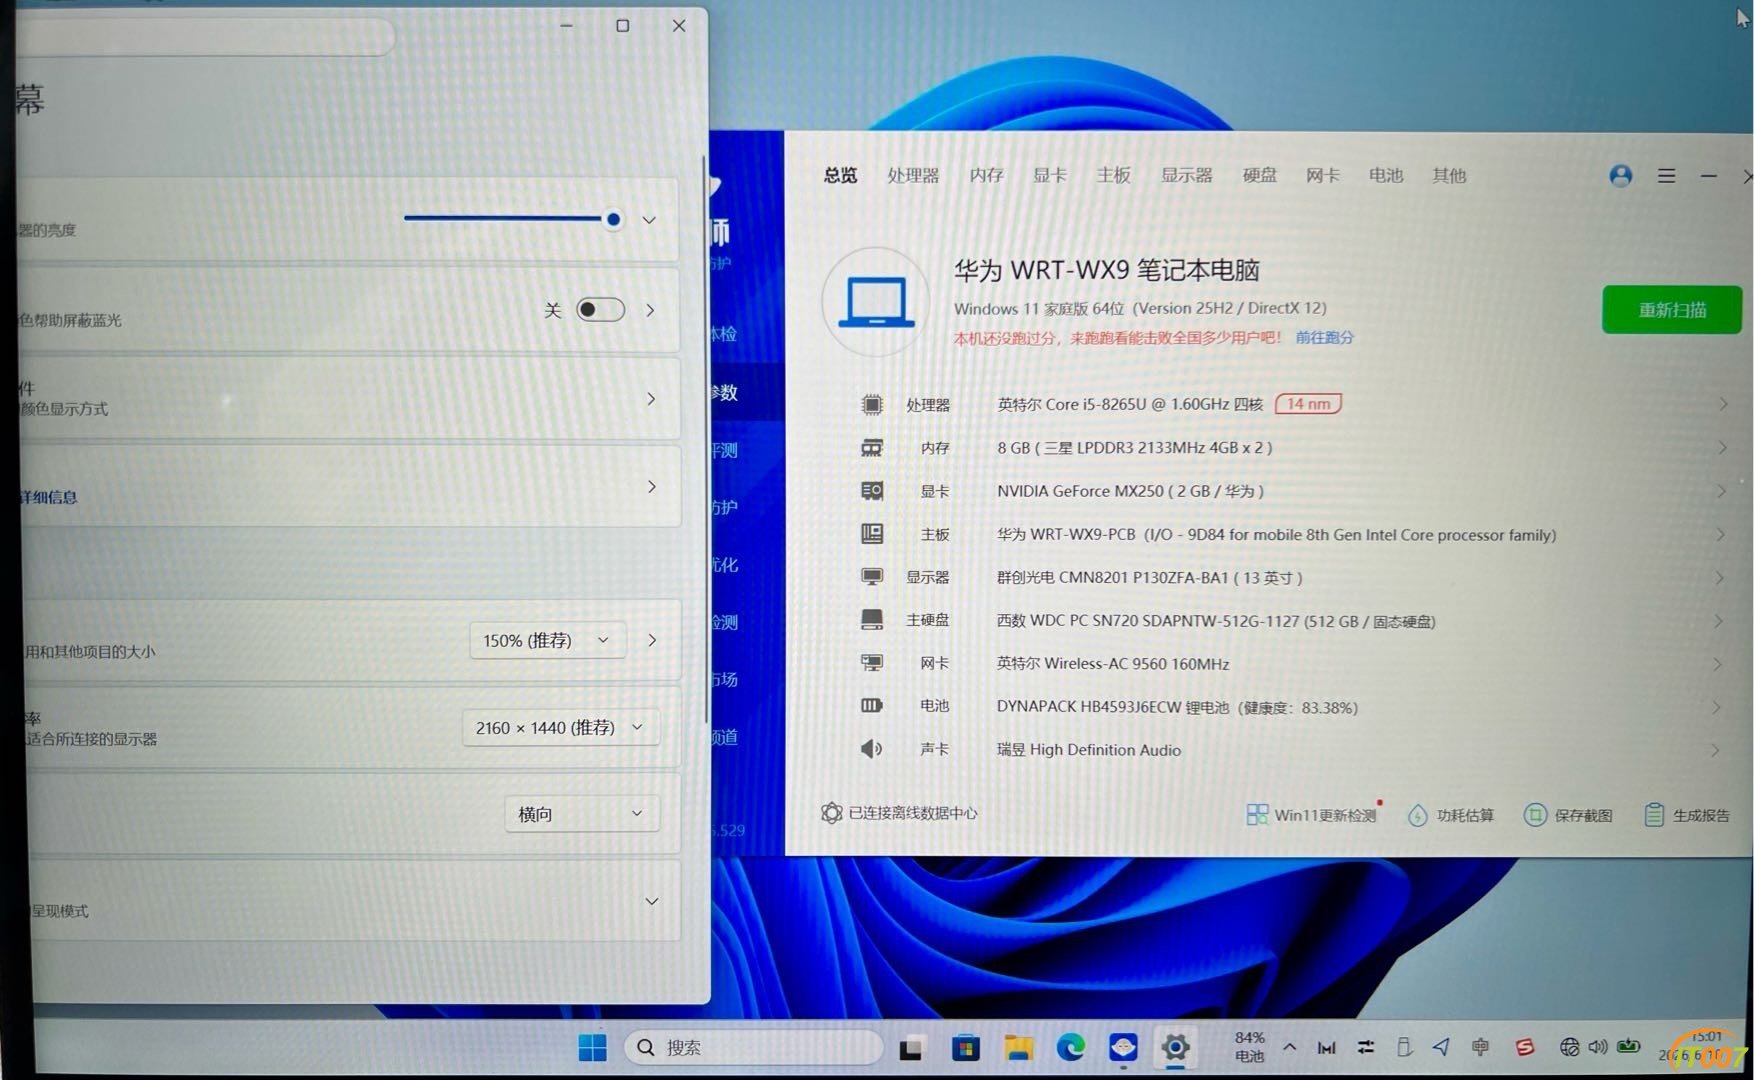This screenshot has height=1080, width=1754.
Task: Click the taskbar 搜索 search box
Action: click(753, 1047)
